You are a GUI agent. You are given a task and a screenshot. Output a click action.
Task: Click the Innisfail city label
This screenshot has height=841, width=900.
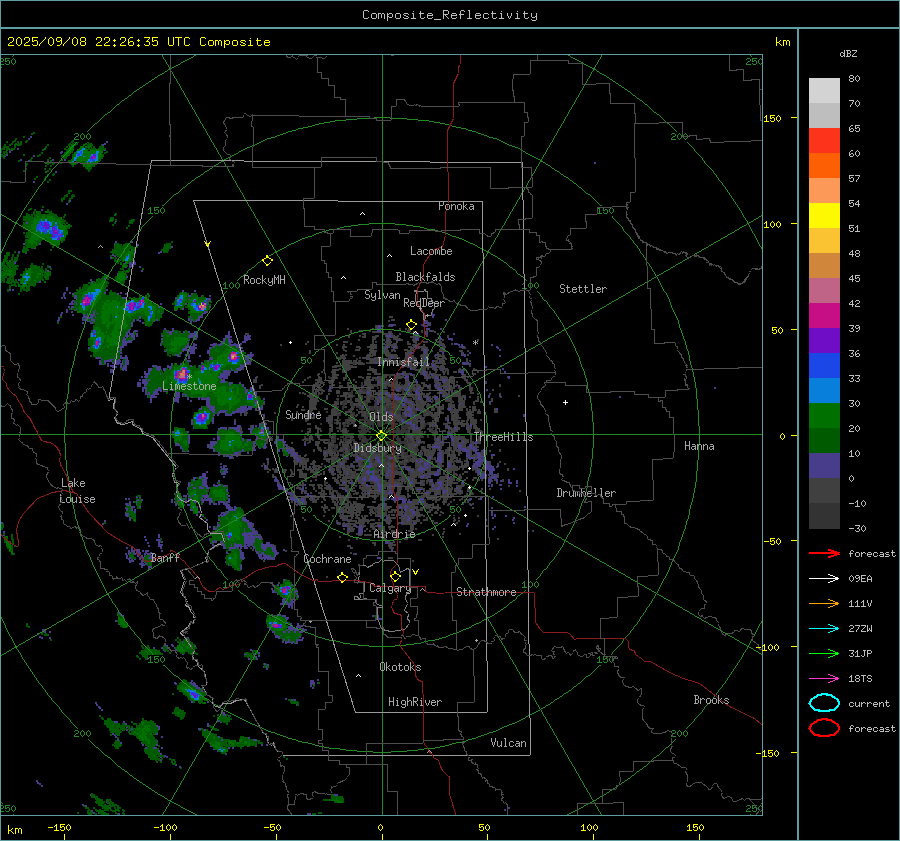tap(403, 362)
